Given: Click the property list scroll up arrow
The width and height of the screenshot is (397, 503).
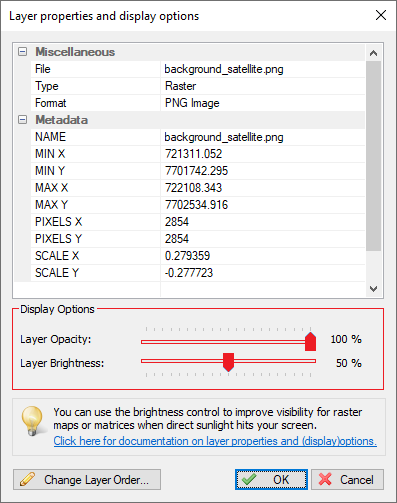Looking at the screenshot, I should coord(373,53).
